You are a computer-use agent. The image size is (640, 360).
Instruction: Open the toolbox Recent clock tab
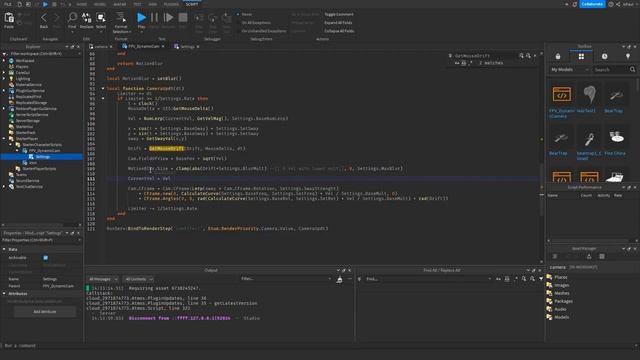pos(604,56)
